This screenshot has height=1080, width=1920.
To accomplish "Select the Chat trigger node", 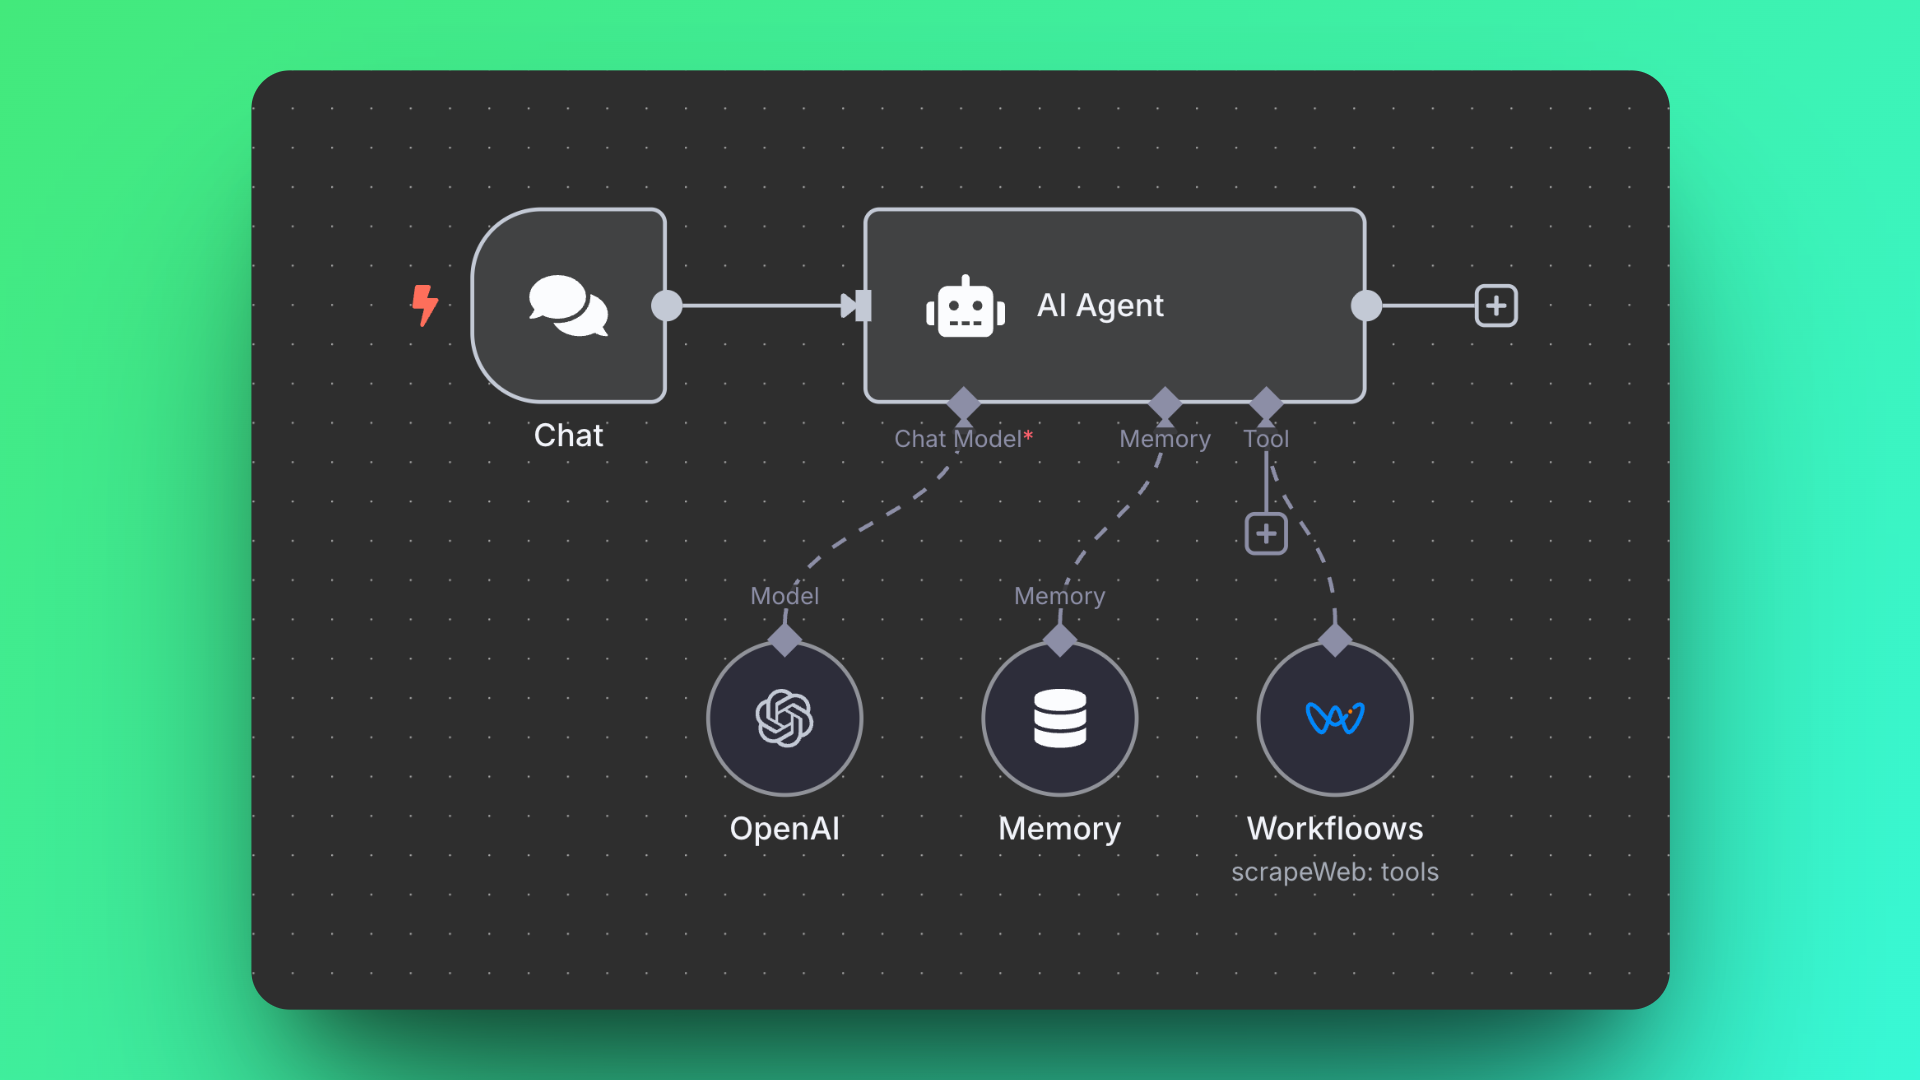I will tap(569, 305).
